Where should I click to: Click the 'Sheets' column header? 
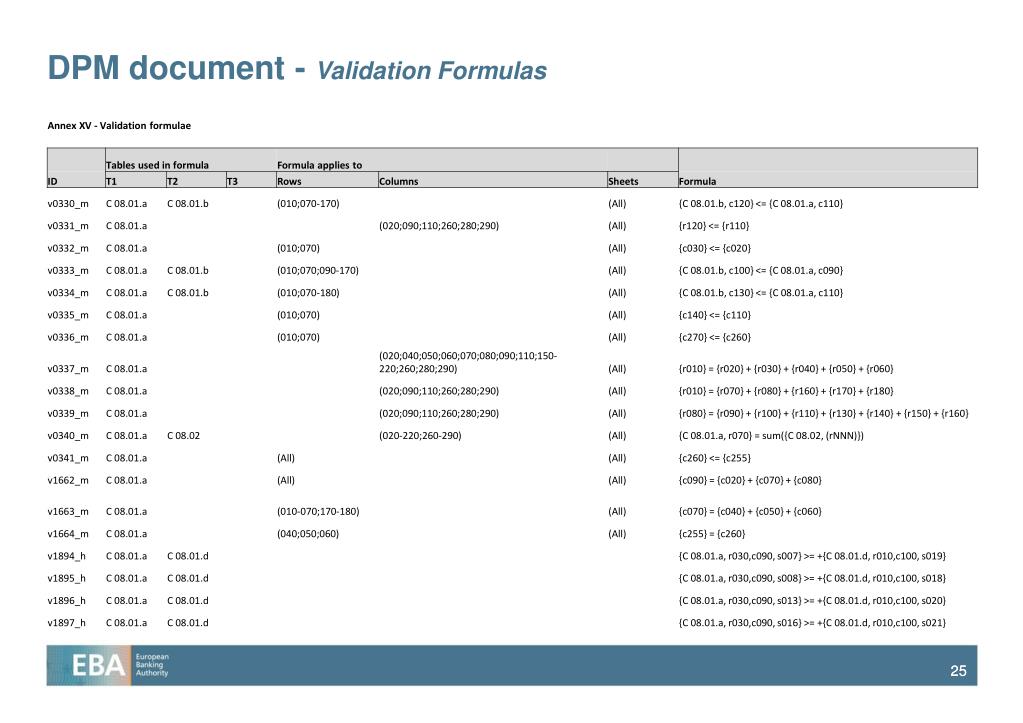[x=623, y=181]
